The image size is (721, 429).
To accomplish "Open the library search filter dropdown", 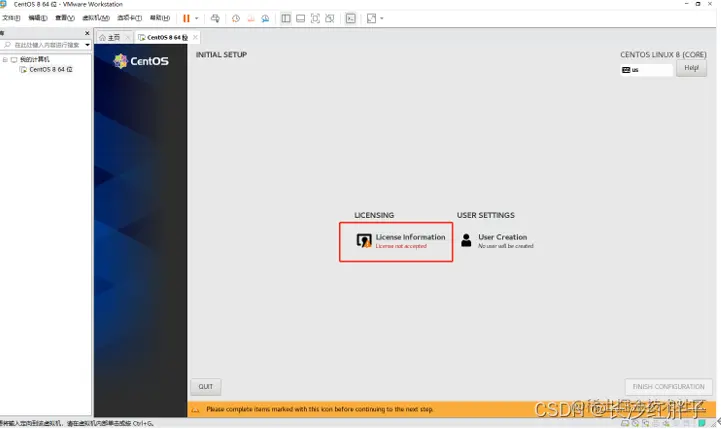I will tap(87, 45).
